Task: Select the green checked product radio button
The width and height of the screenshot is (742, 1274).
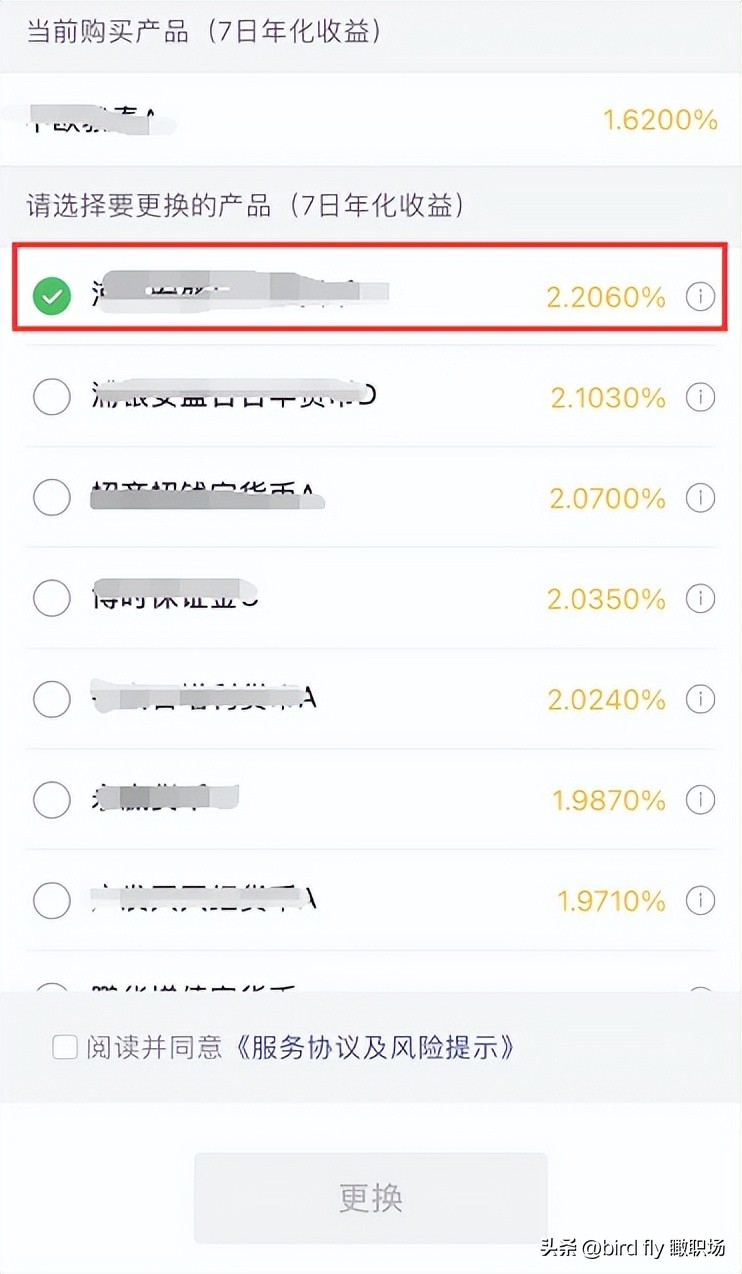Action: (x=52, y=296)
